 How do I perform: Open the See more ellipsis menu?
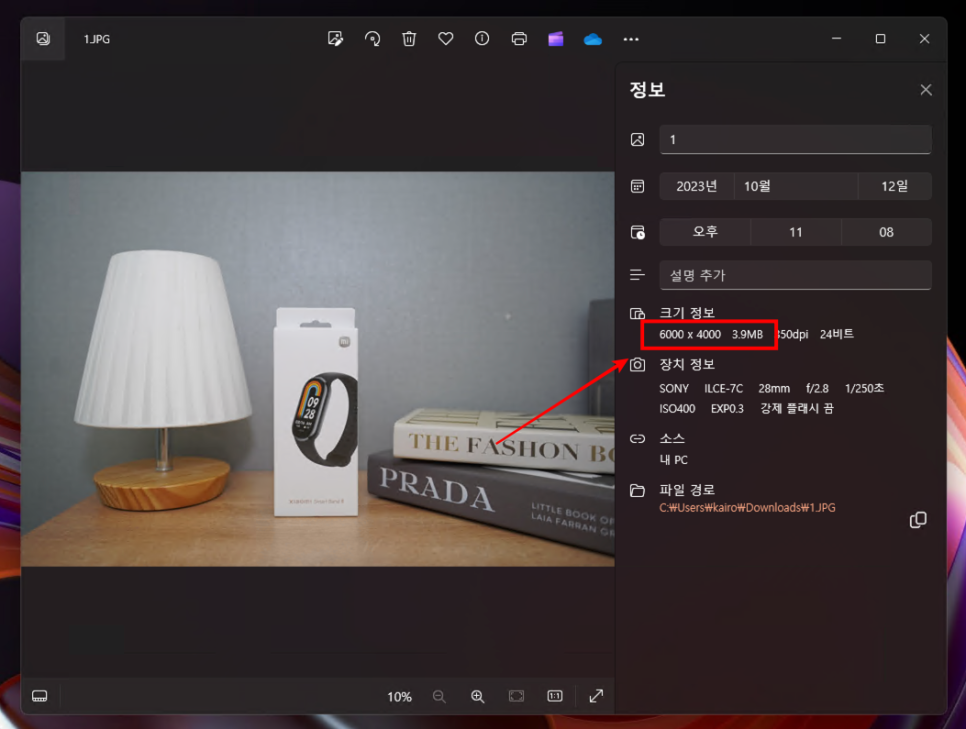tap(631, 39)
